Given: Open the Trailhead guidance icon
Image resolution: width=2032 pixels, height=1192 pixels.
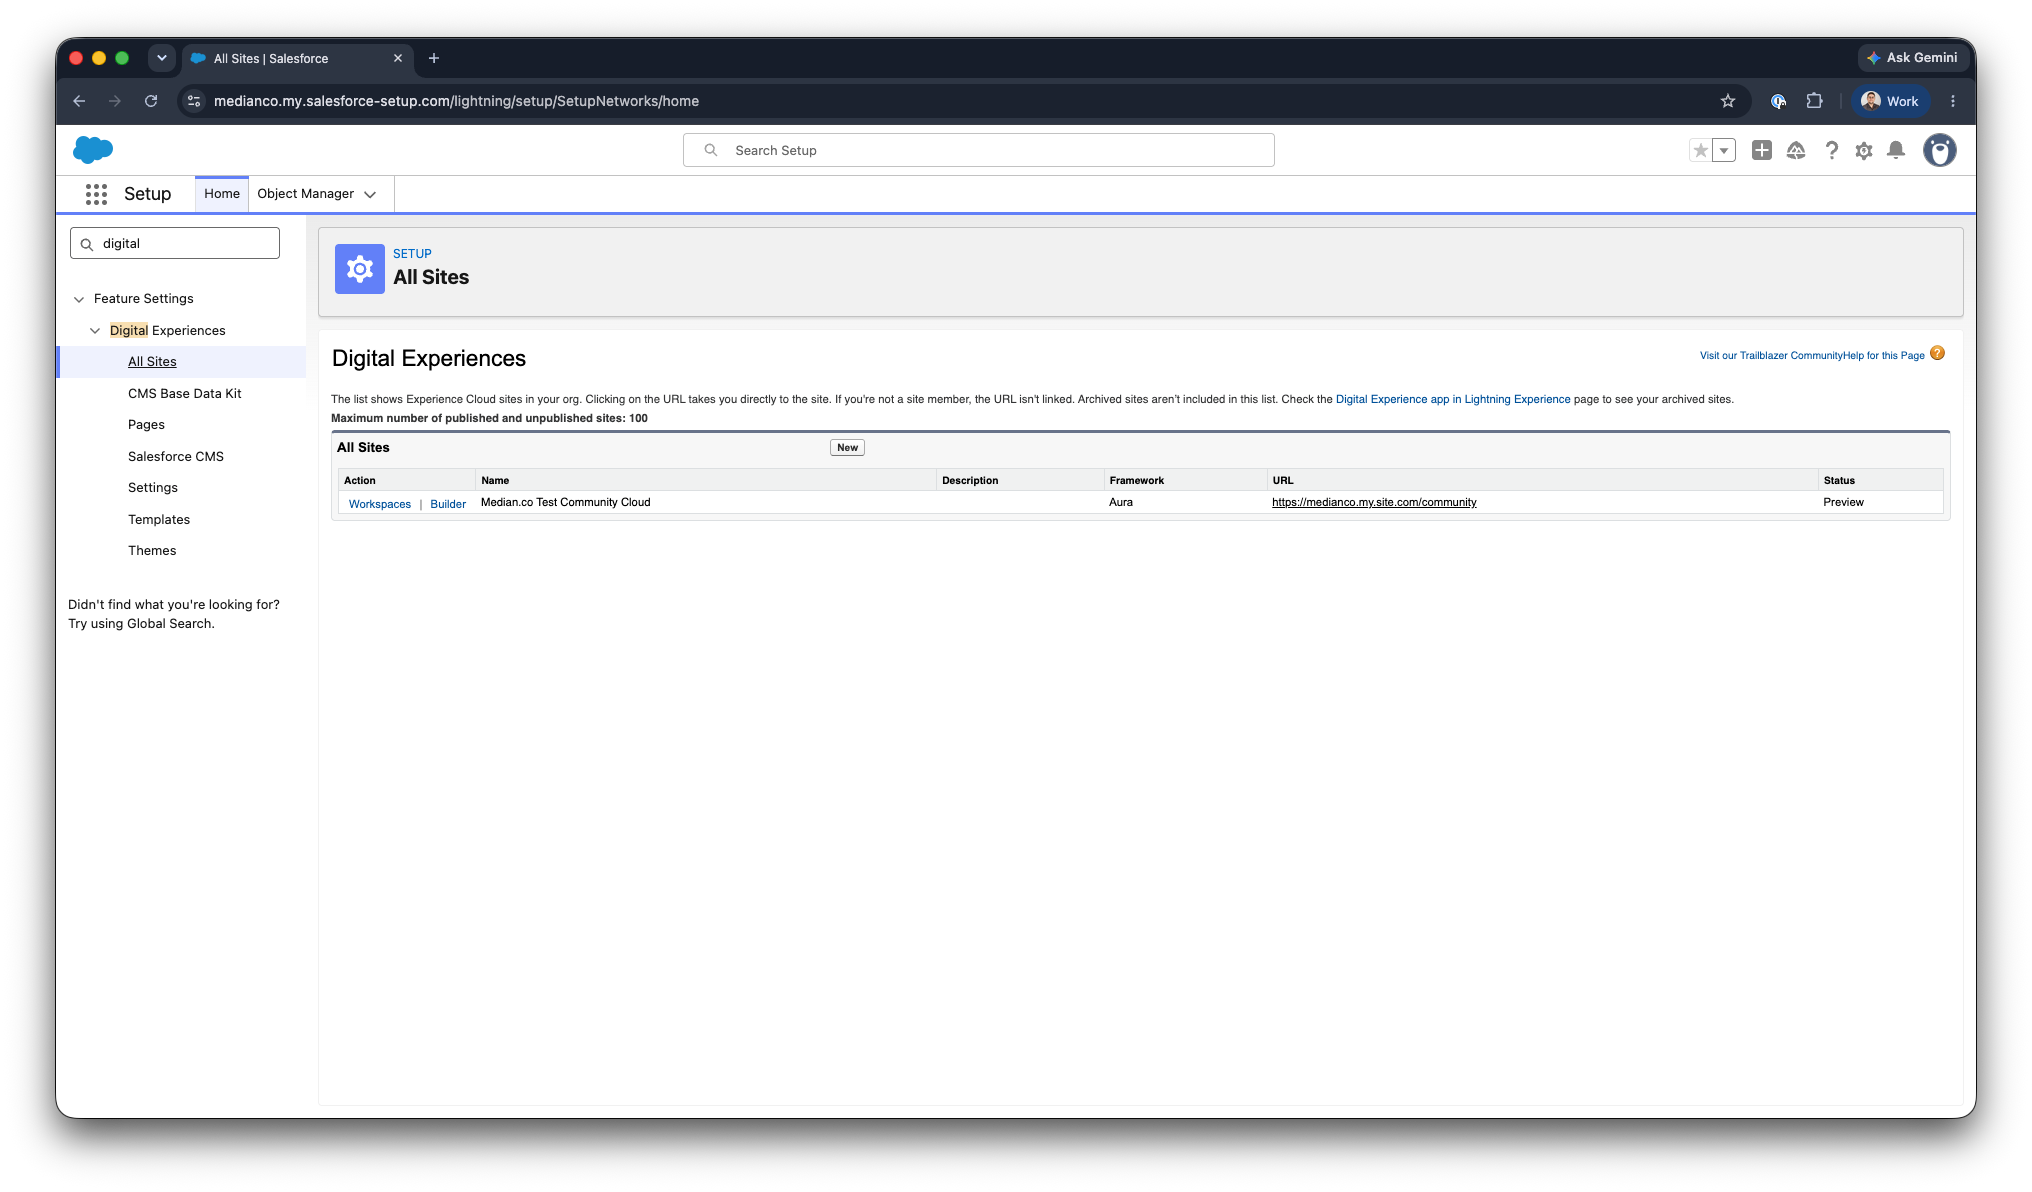Looking at the screenshot, I should (1796, 150).
